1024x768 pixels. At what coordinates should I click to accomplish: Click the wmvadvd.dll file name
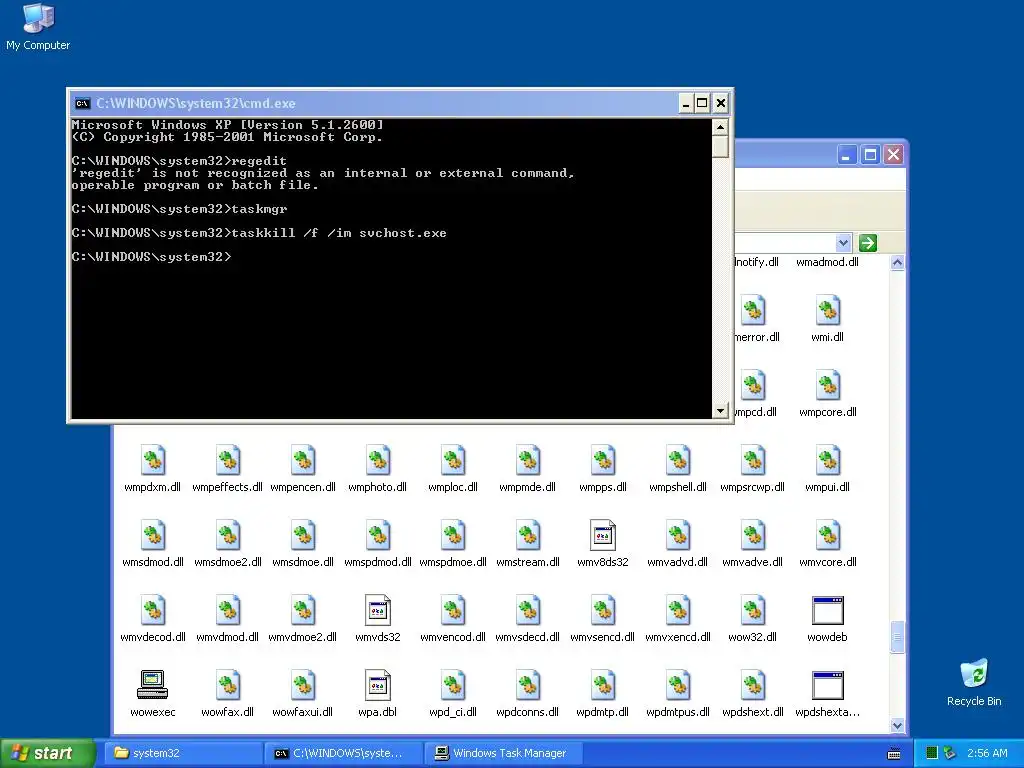coord(678,562)
